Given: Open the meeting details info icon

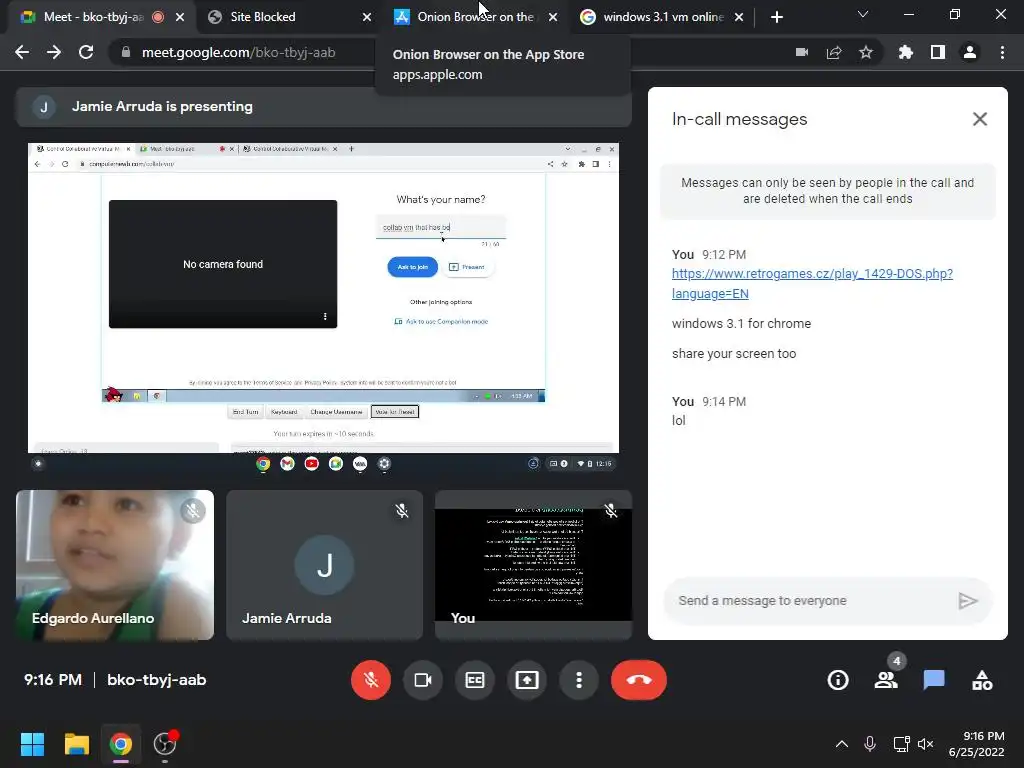Looking at the screenshot, I should (838, 680).
